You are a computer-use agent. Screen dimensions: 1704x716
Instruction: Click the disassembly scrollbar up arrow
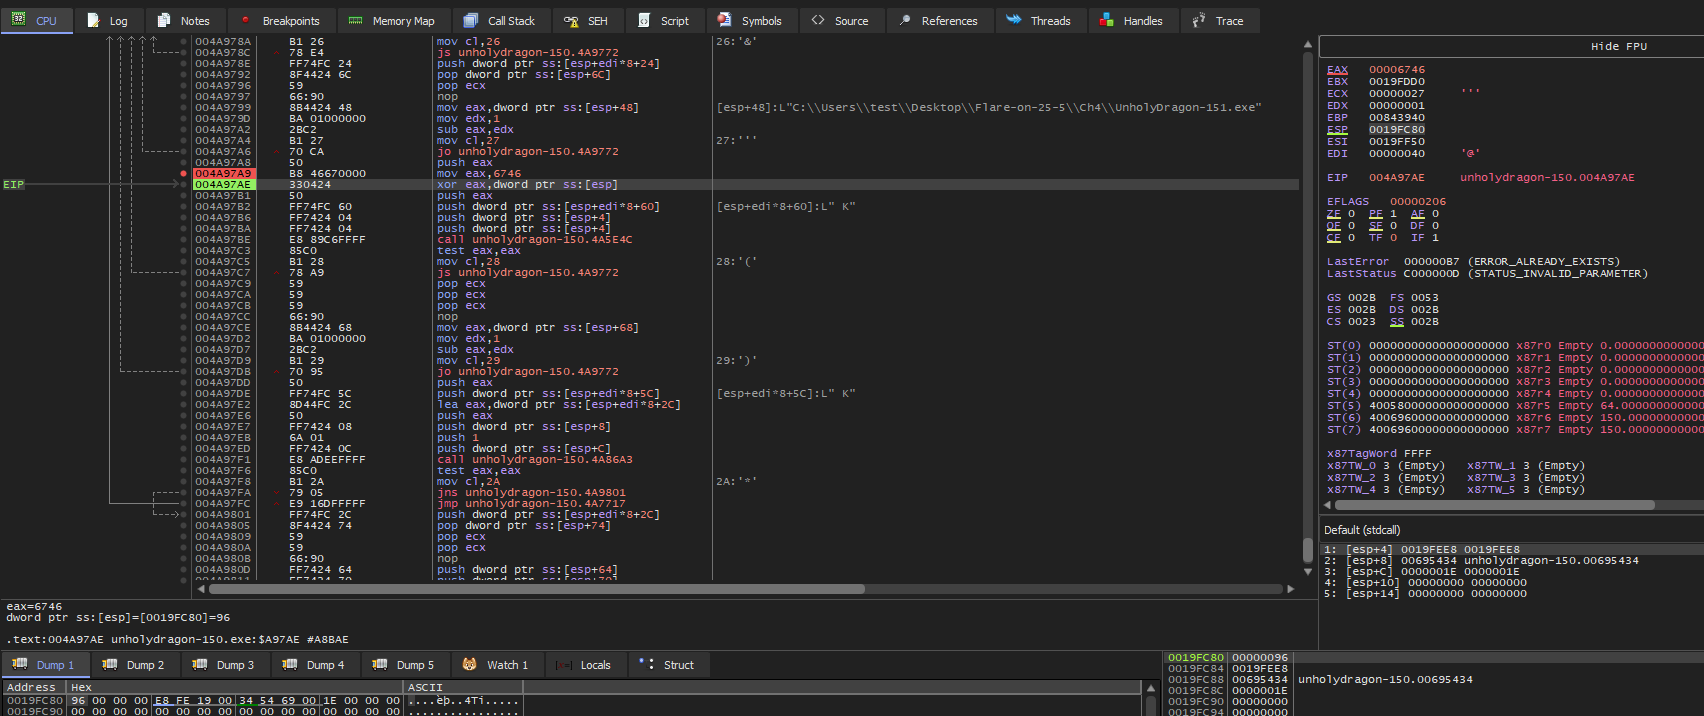coord(1307,45)
